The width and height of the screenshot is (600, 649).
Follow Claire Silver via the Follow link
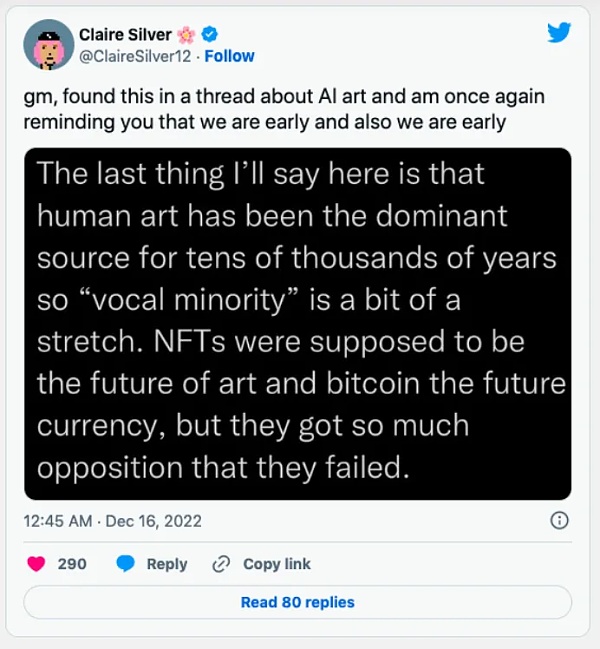click(230, 56)
